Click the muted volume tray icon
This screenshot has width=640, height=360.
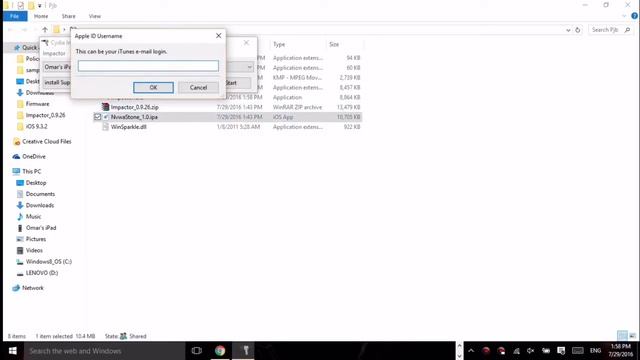point(531,351)
